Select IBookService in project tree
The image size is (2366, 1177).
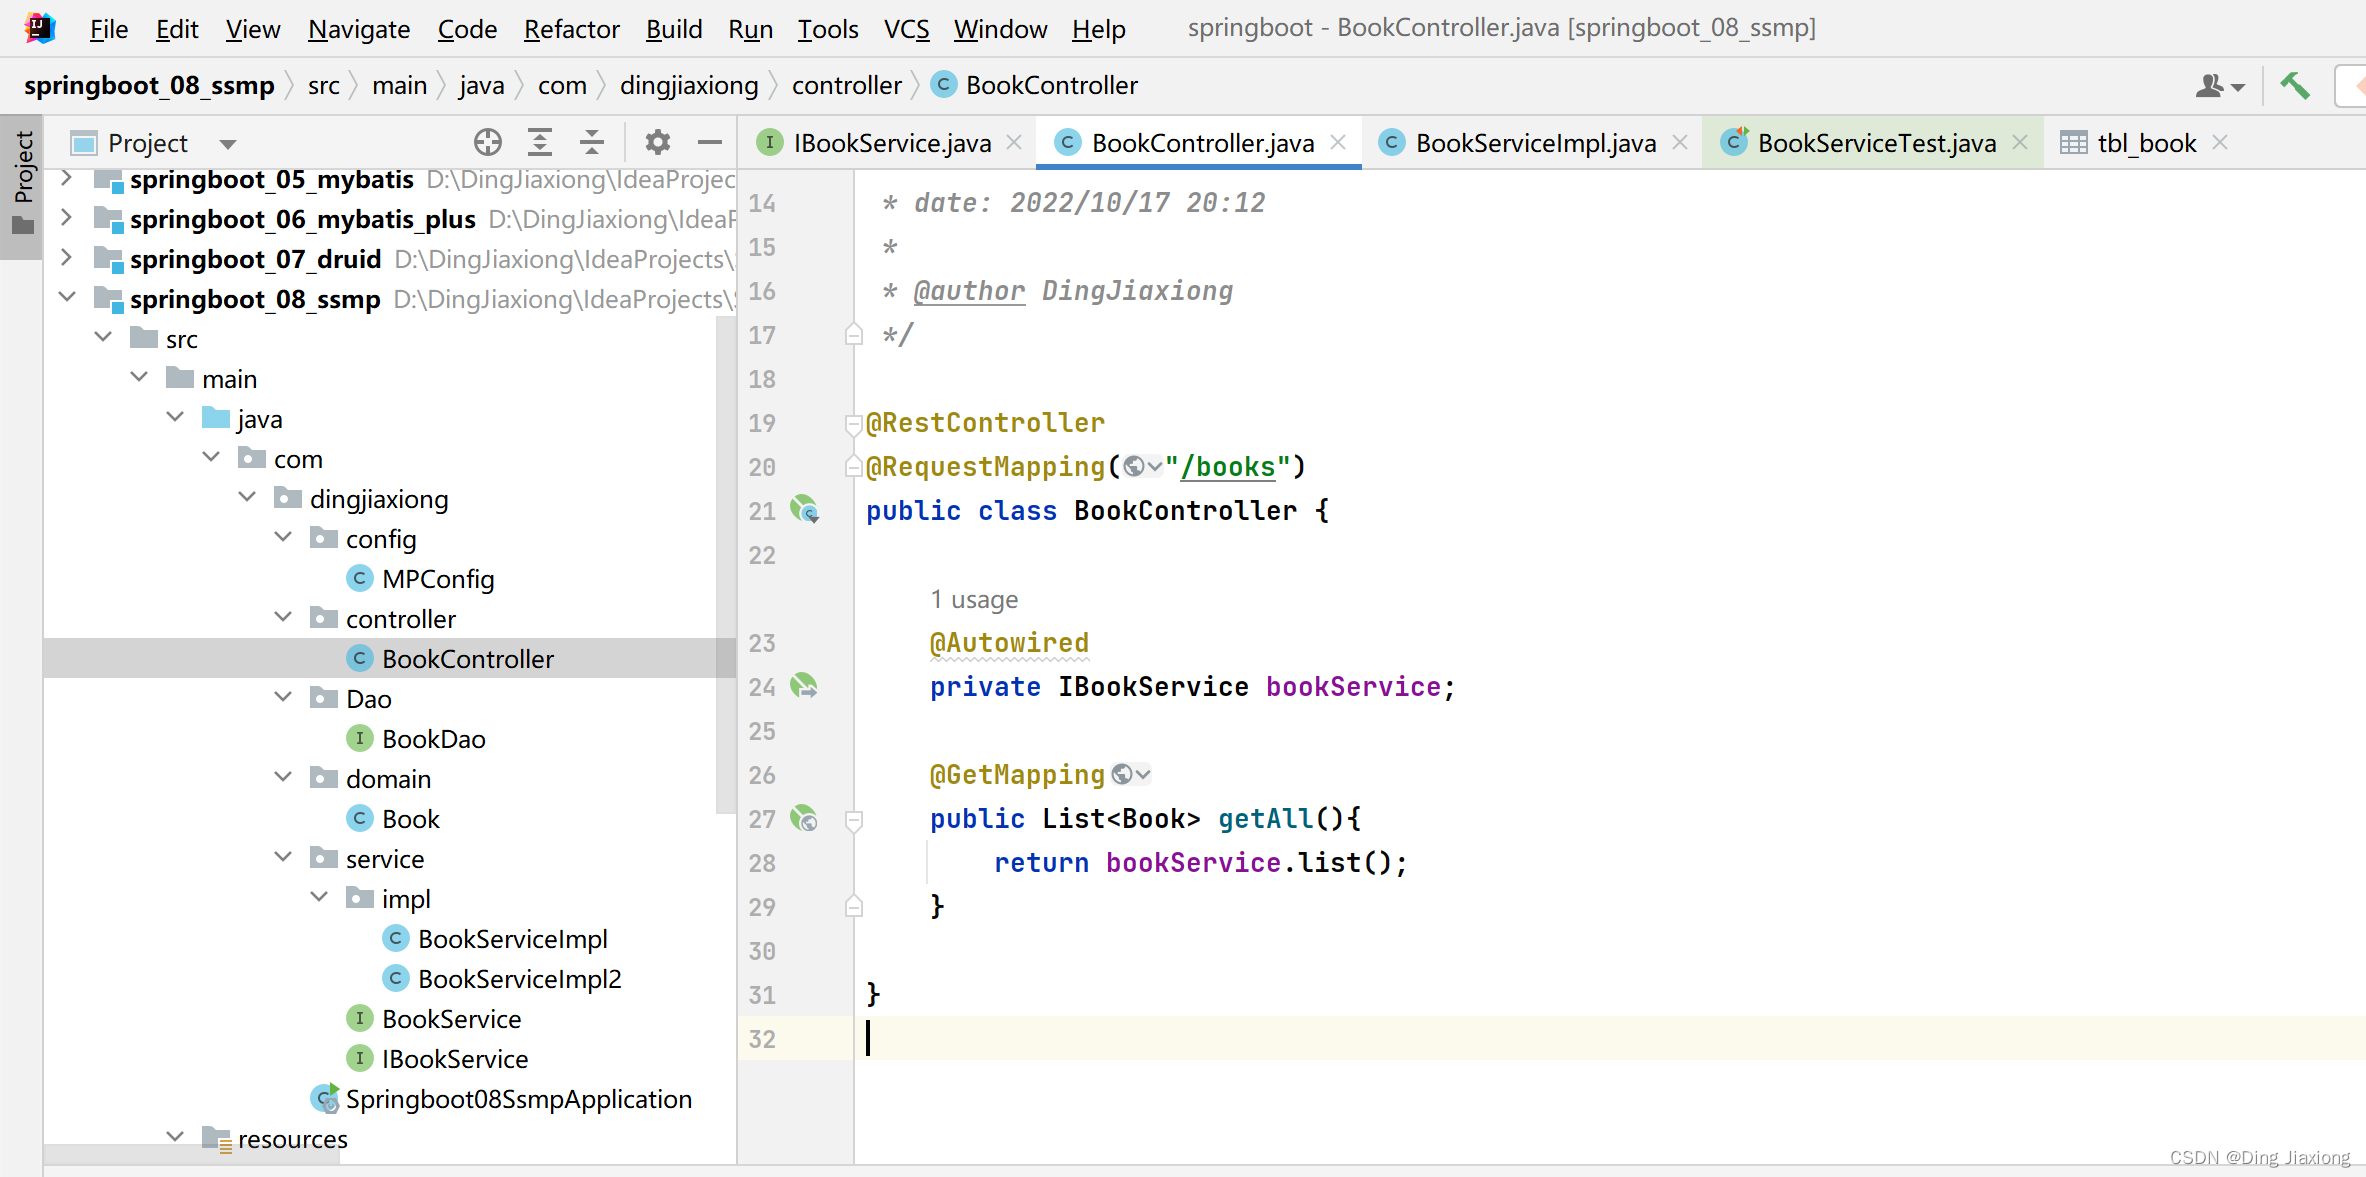455,1059
